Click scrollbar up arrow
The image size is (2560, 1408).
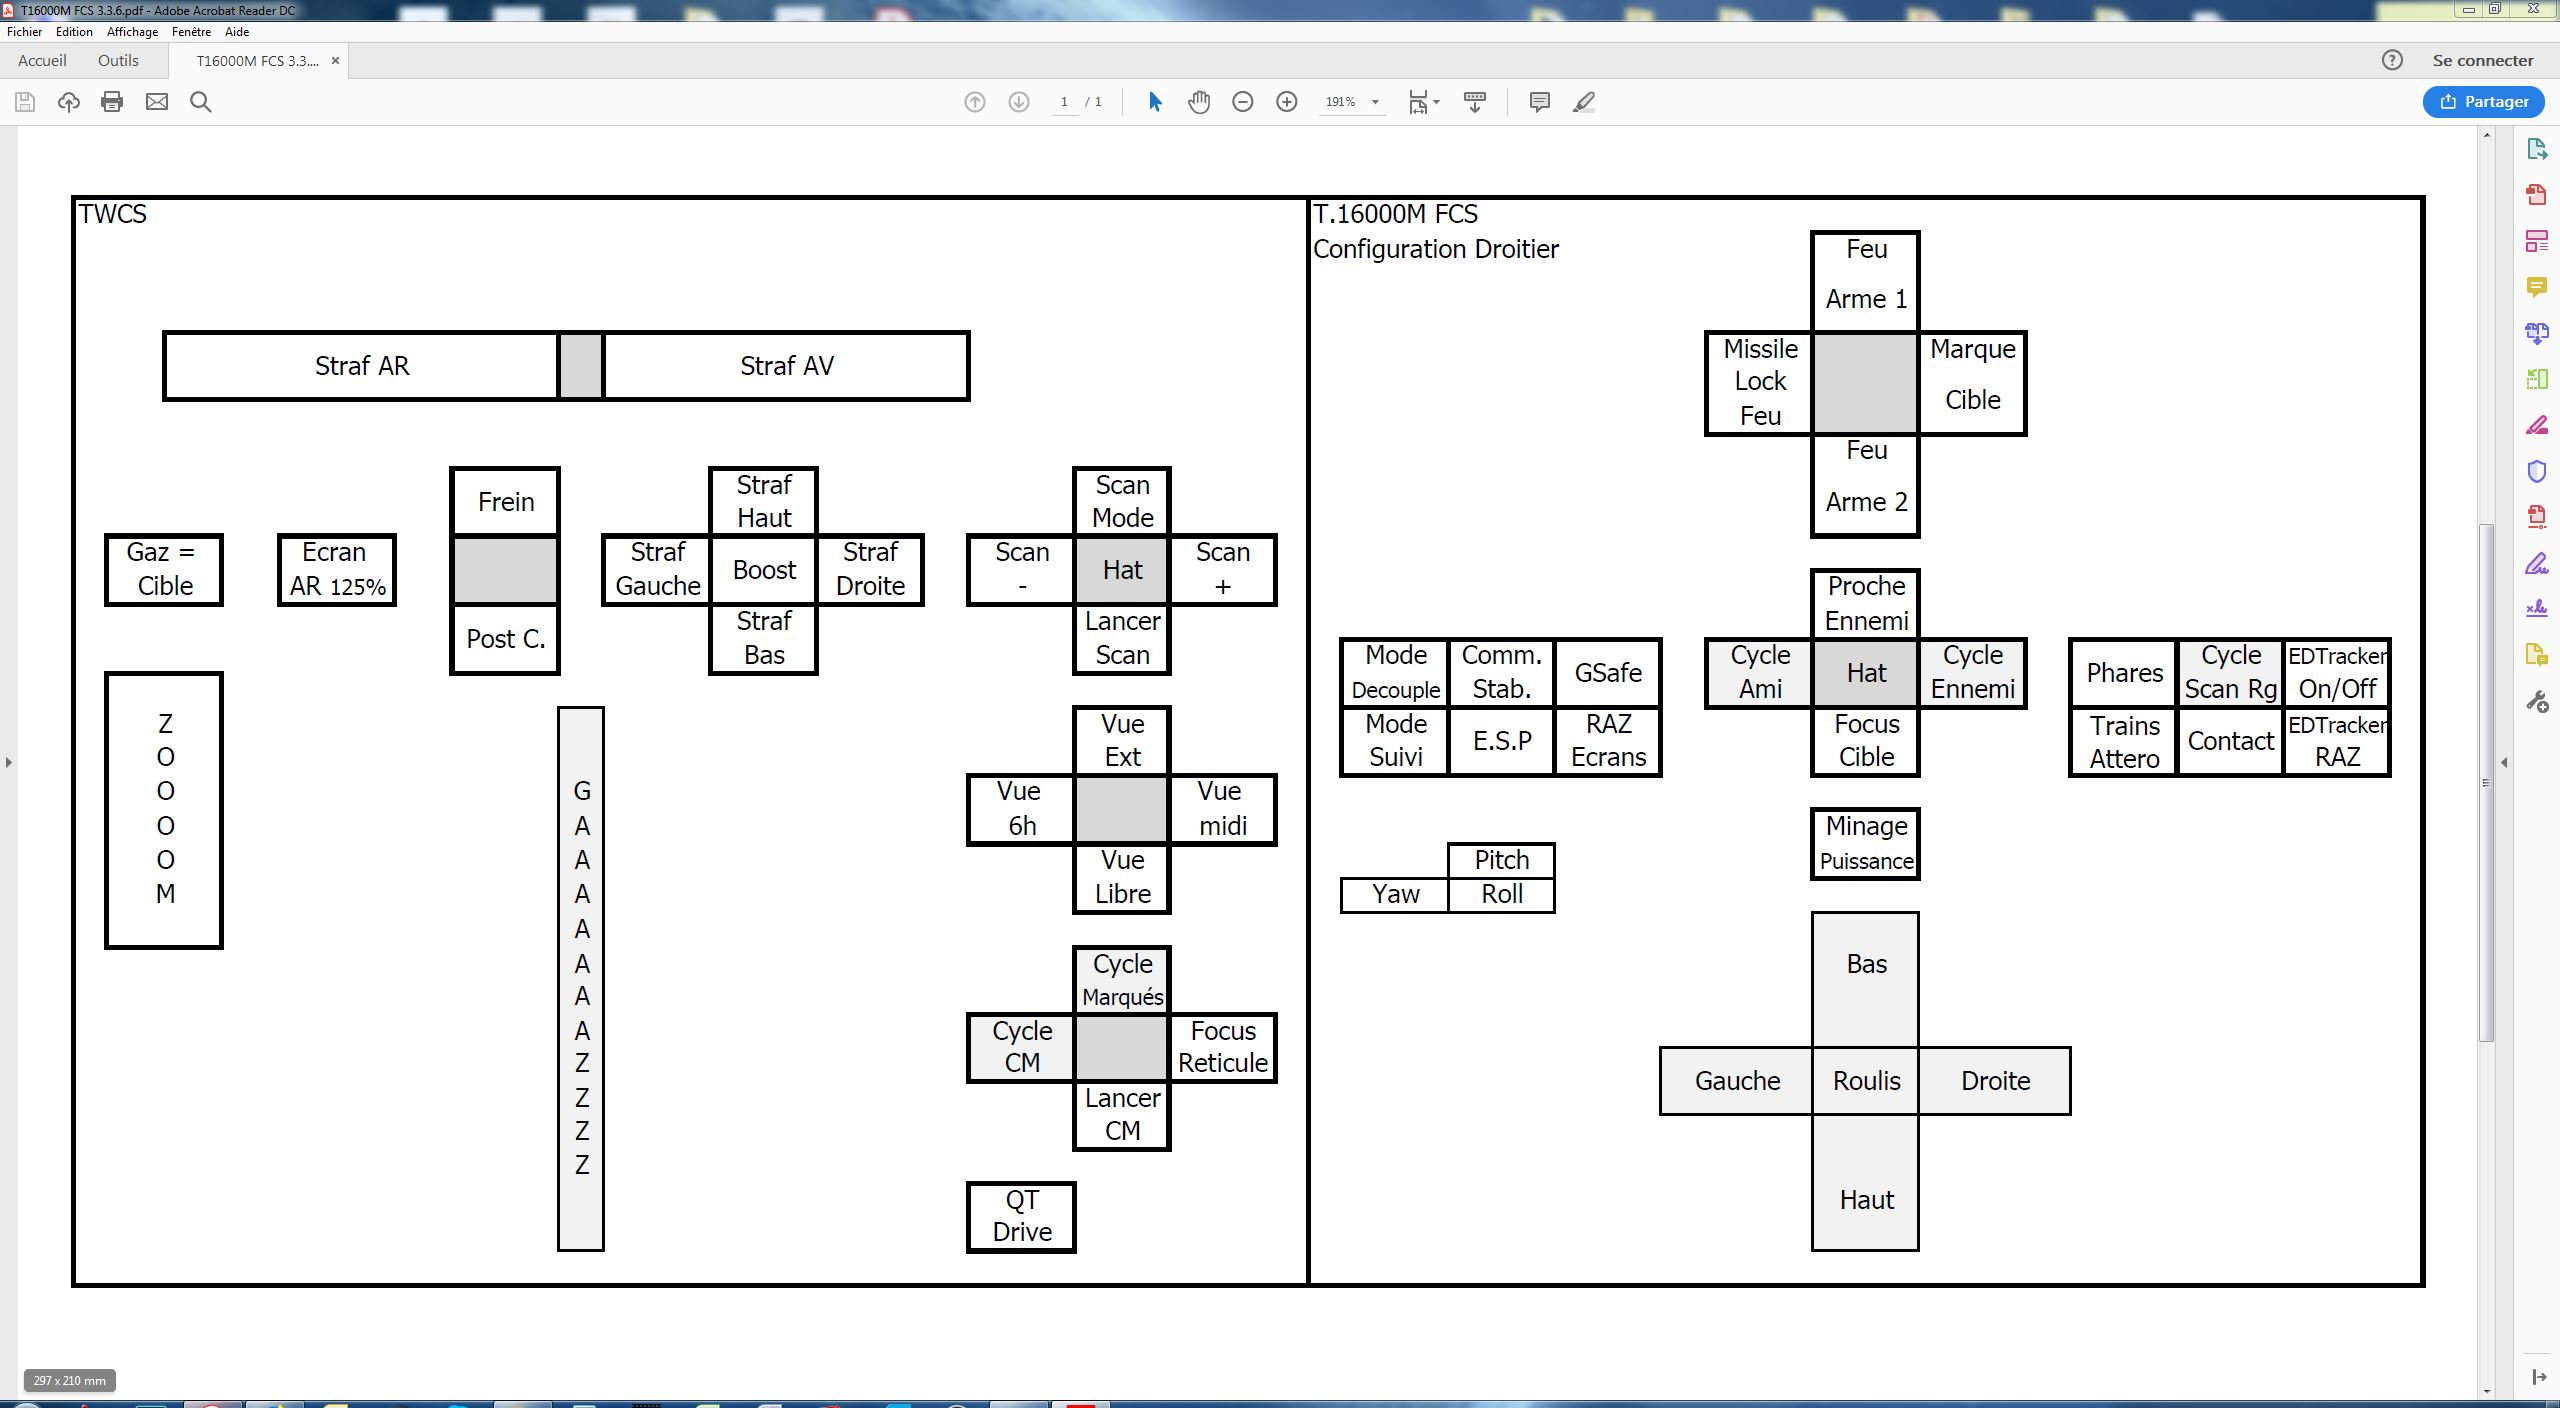tap(2487, 135)
